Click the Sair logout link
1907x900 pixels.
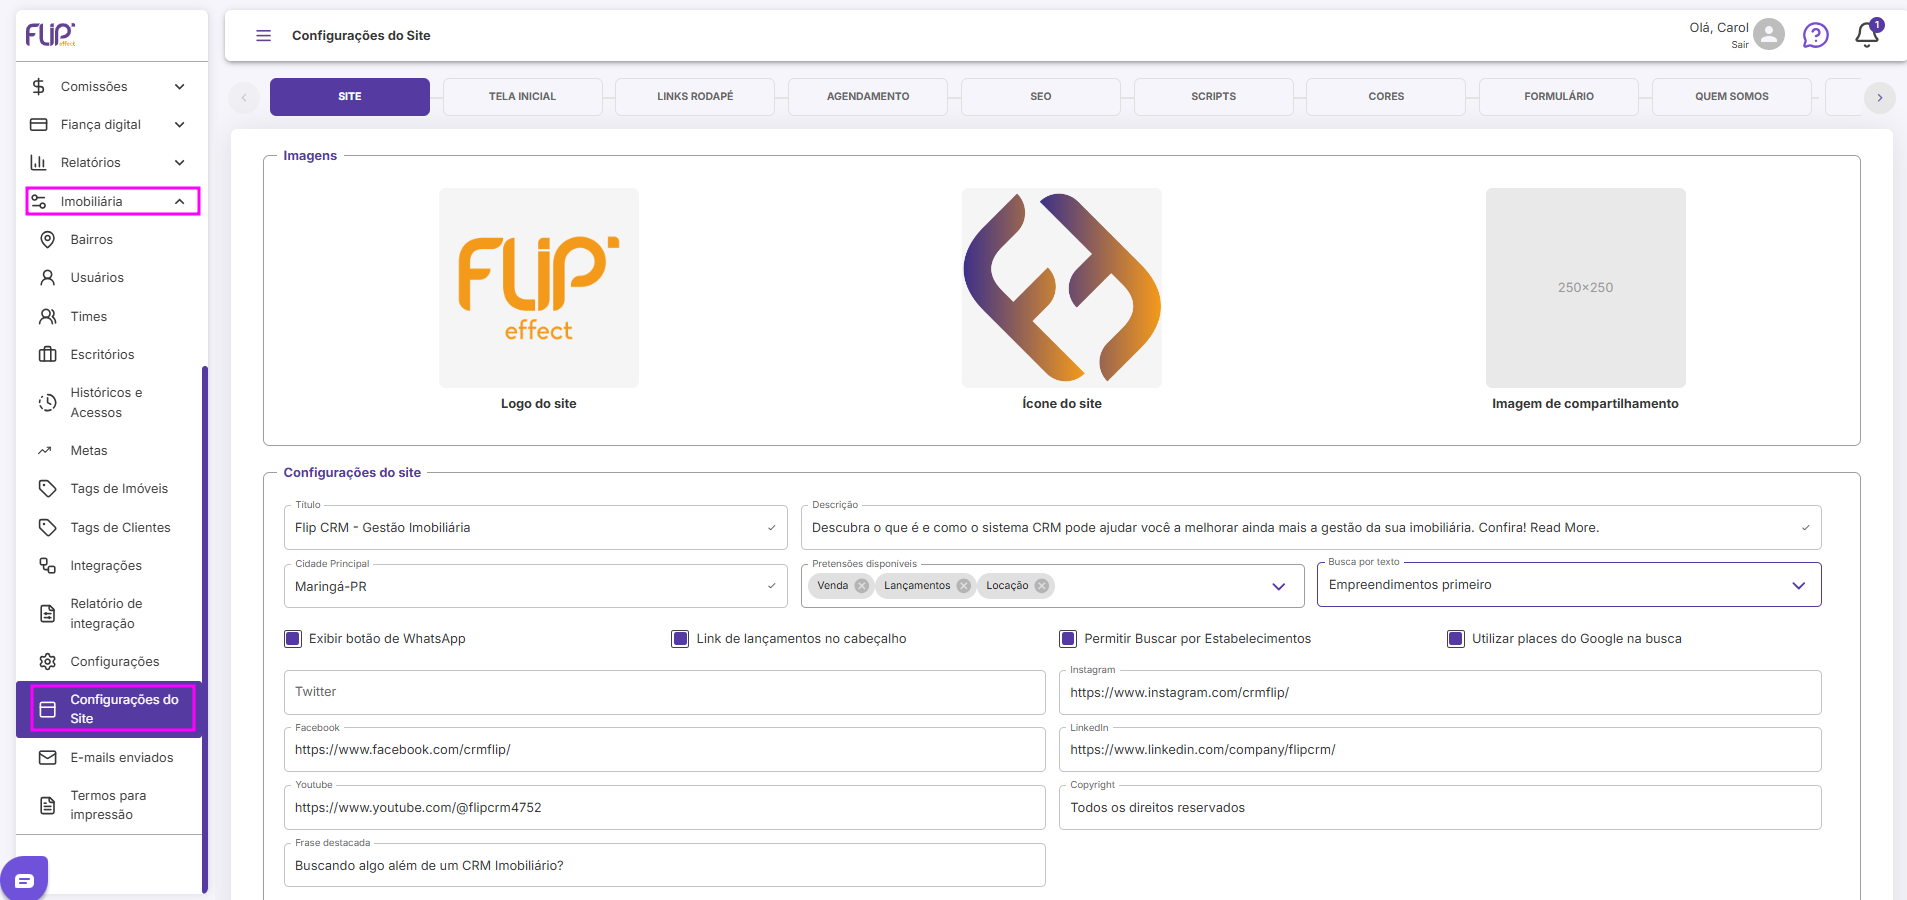coord(1740,45)
